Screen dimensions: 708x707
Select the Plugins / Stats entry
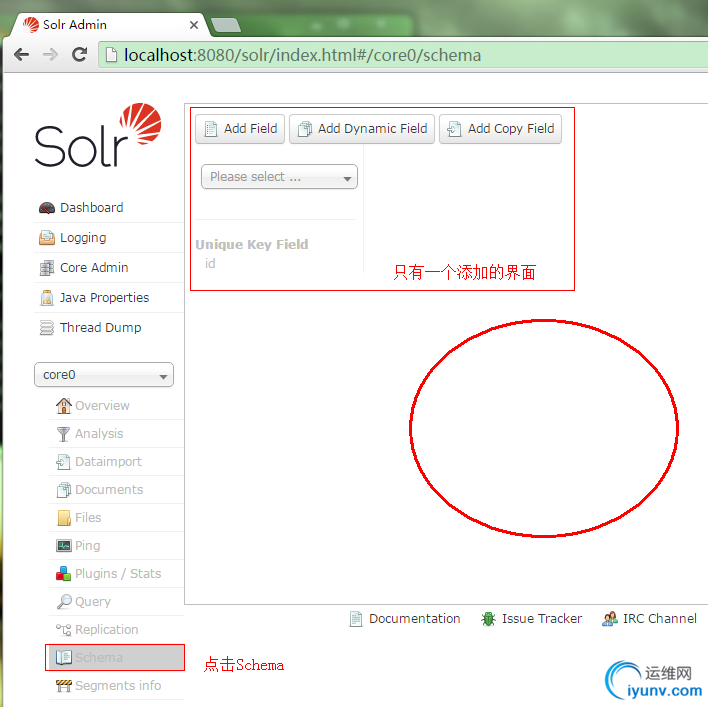coord(116,573)
